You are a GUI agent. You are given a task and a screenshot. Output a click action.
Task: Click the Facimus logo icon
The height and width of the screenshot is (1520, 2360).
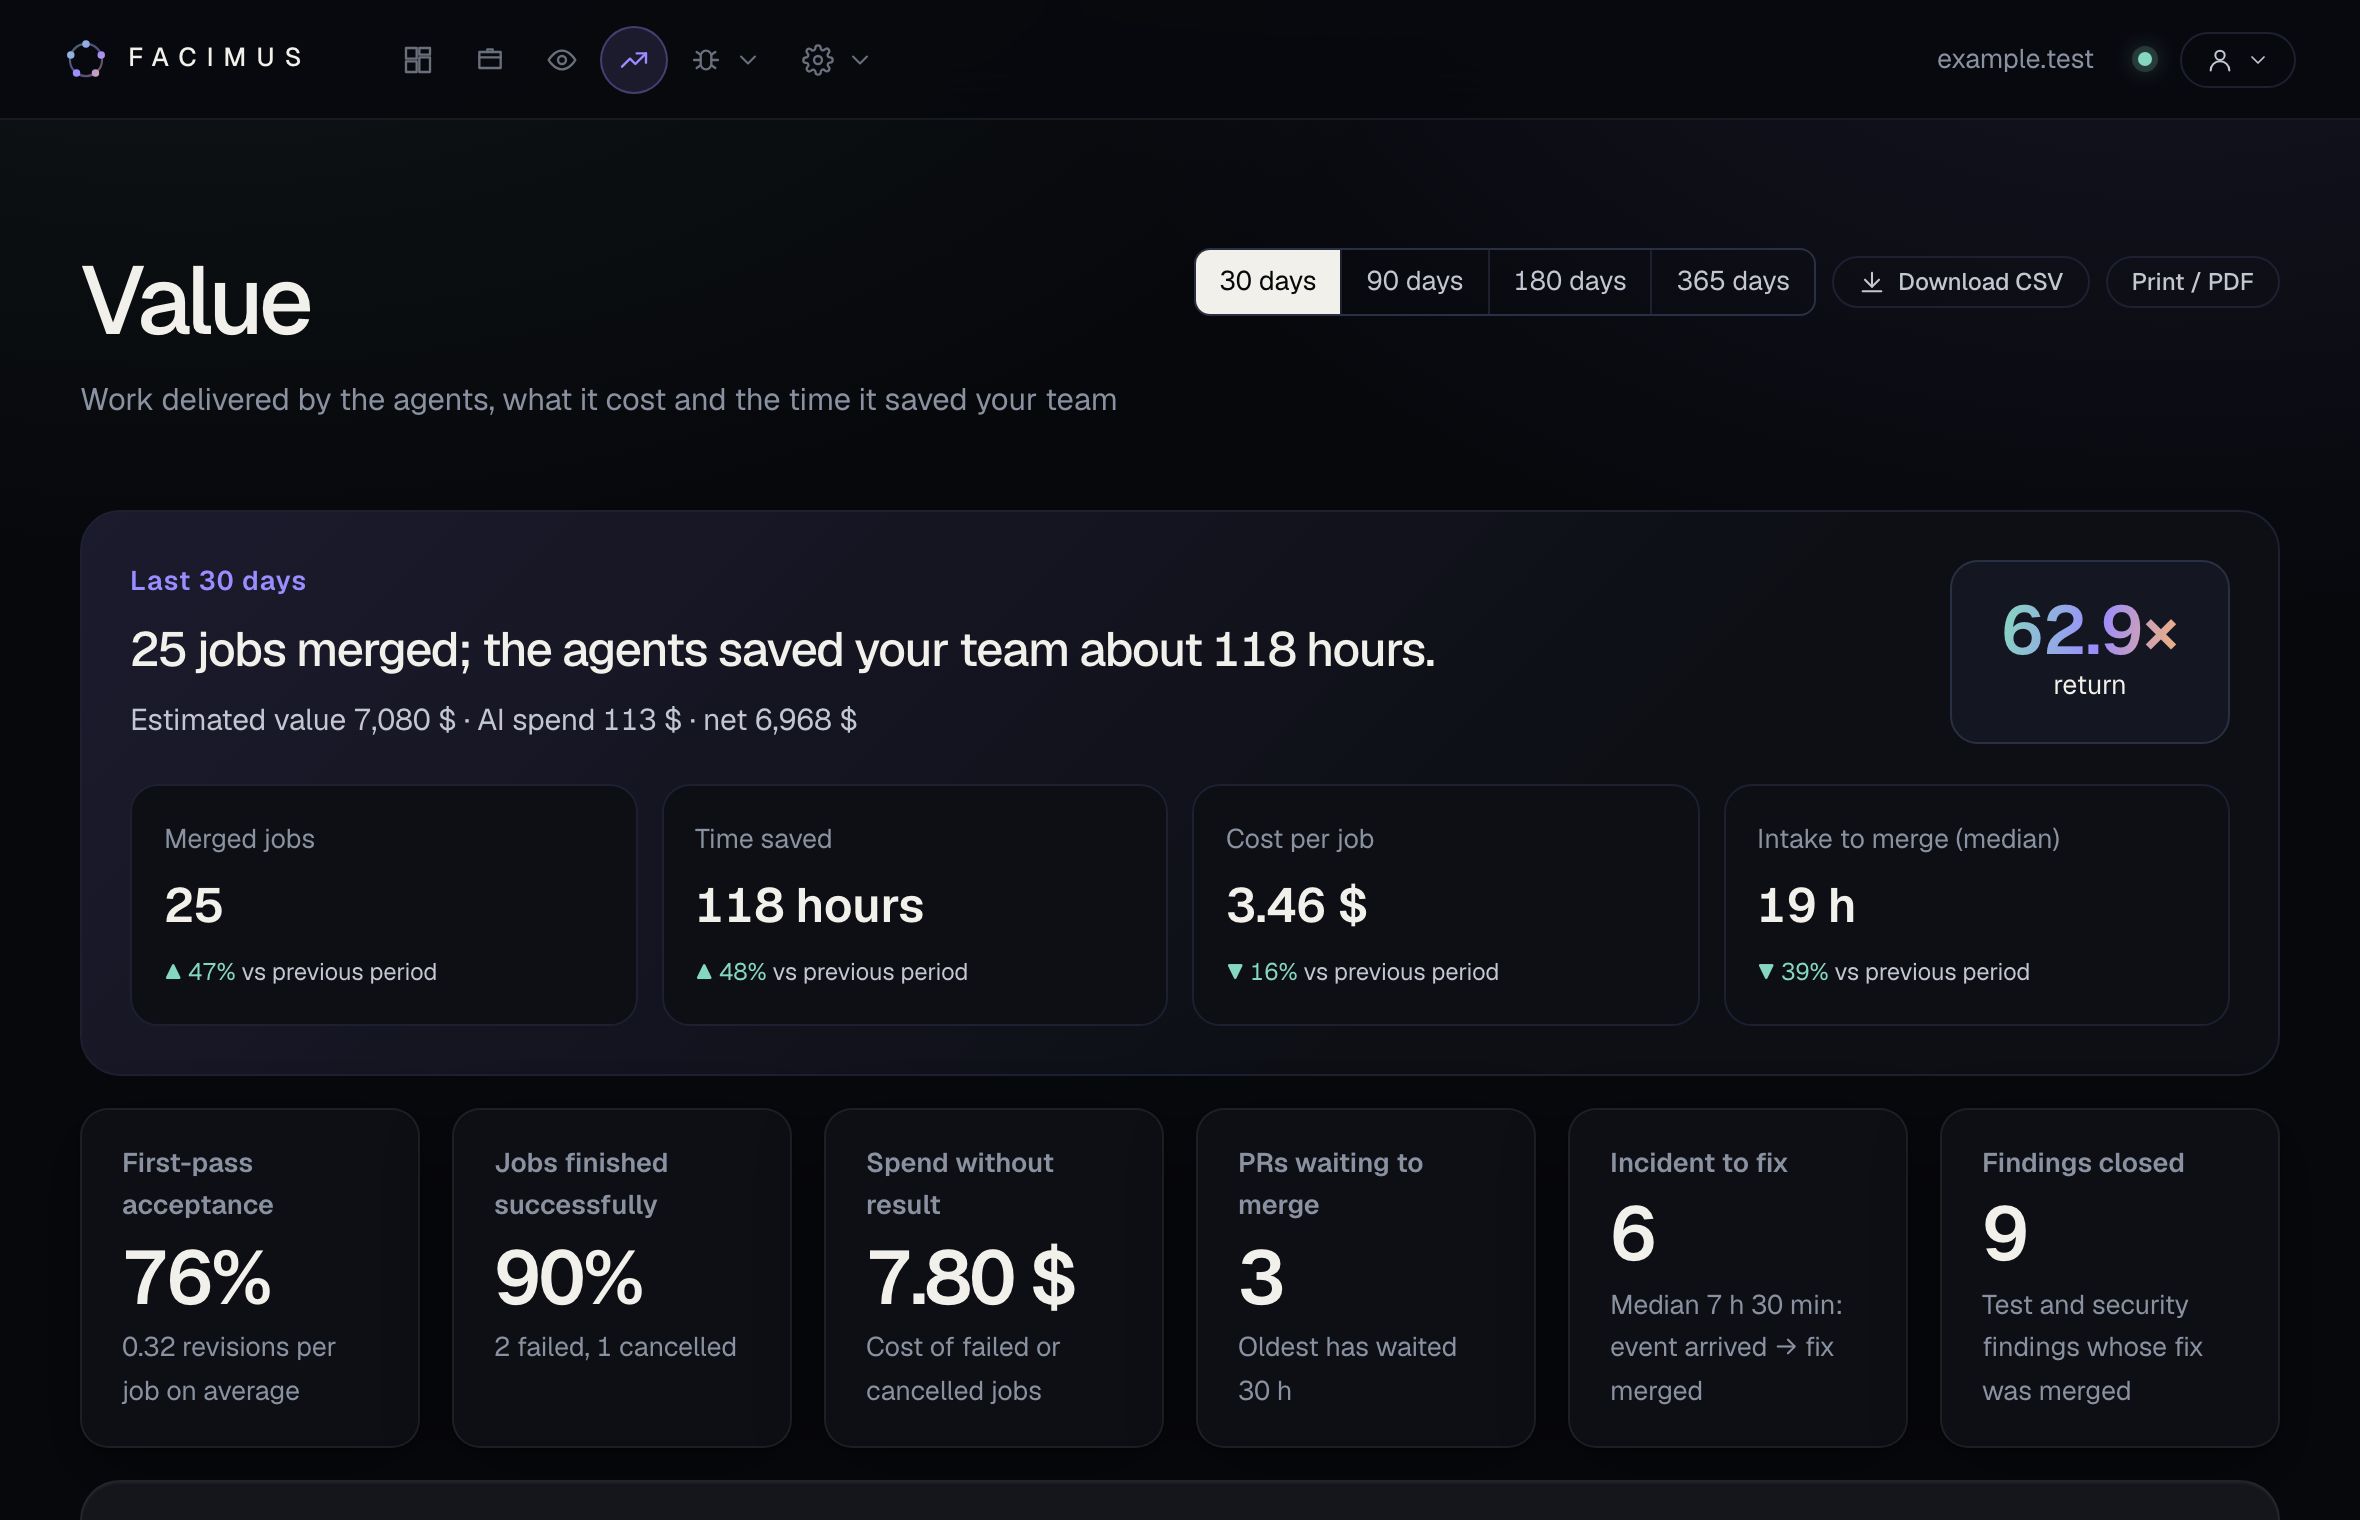[x=86, y=59]
